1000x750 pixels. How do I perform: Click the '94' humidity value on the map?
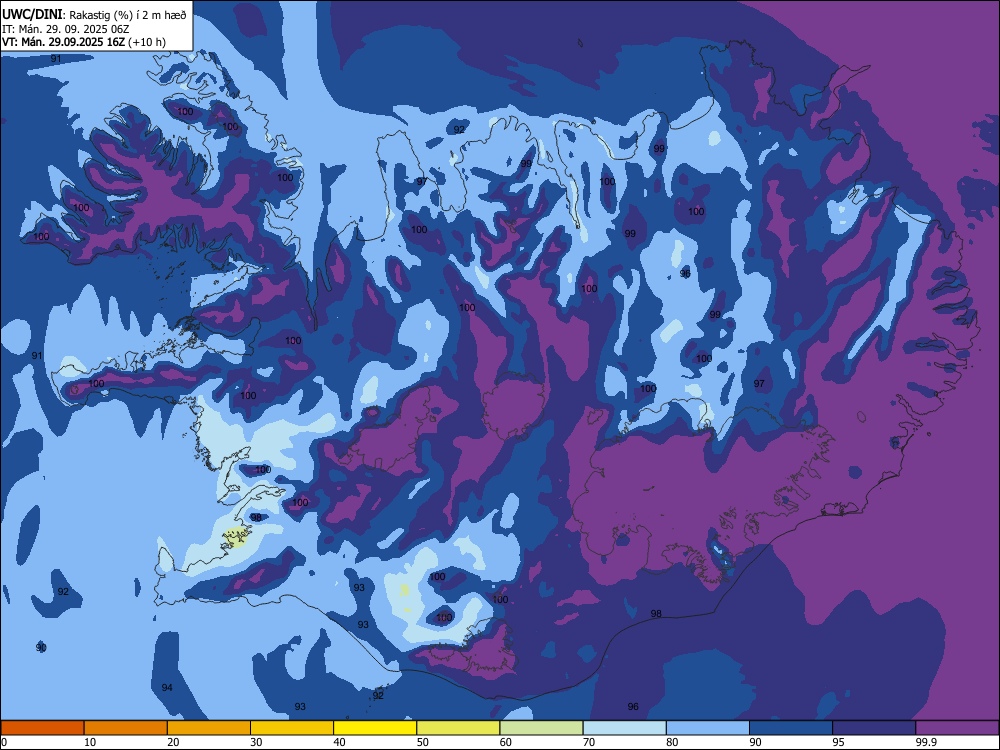[x=167, y=688]
